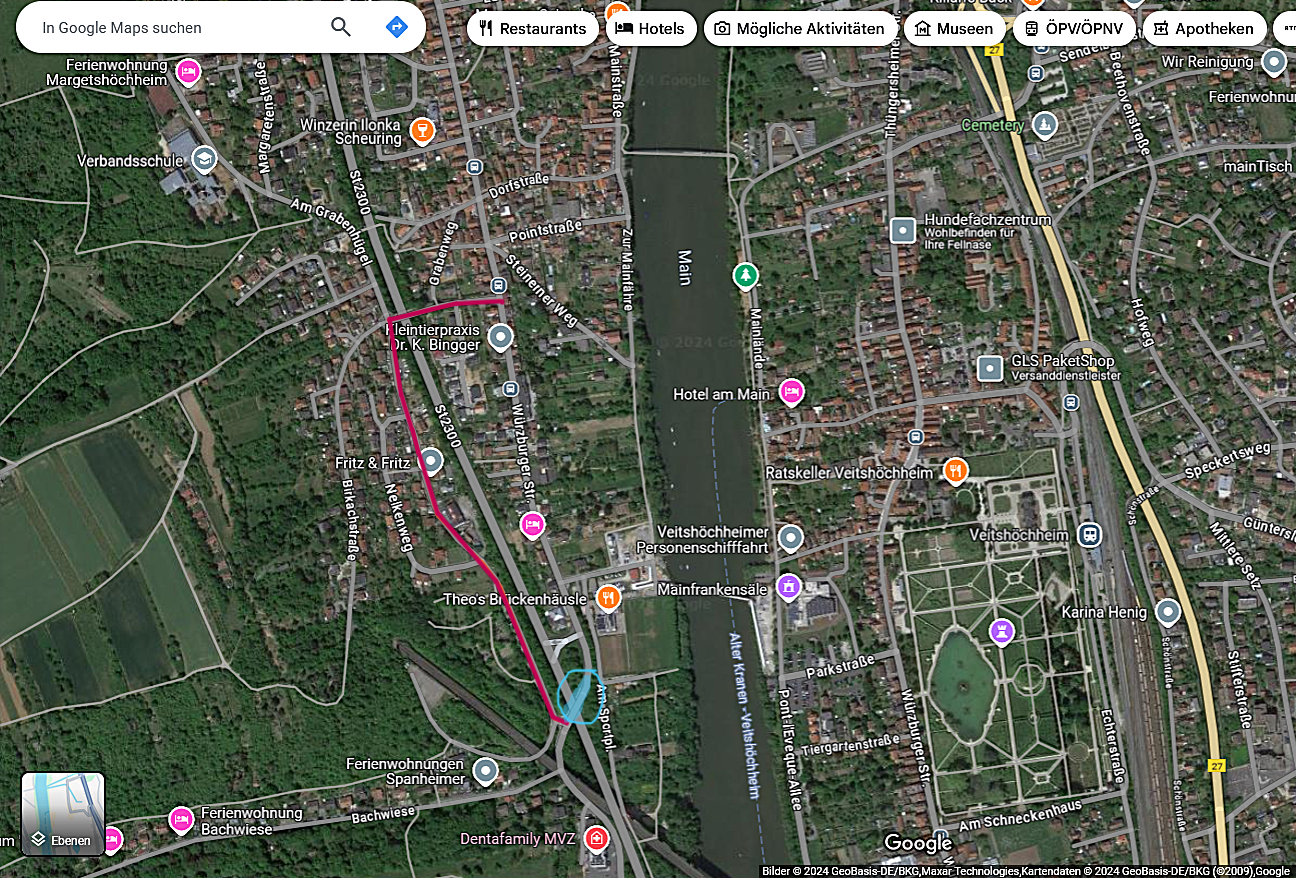Click the search magnifier icon
This screenshot has height=878, width=1296.
click(341, 27)
